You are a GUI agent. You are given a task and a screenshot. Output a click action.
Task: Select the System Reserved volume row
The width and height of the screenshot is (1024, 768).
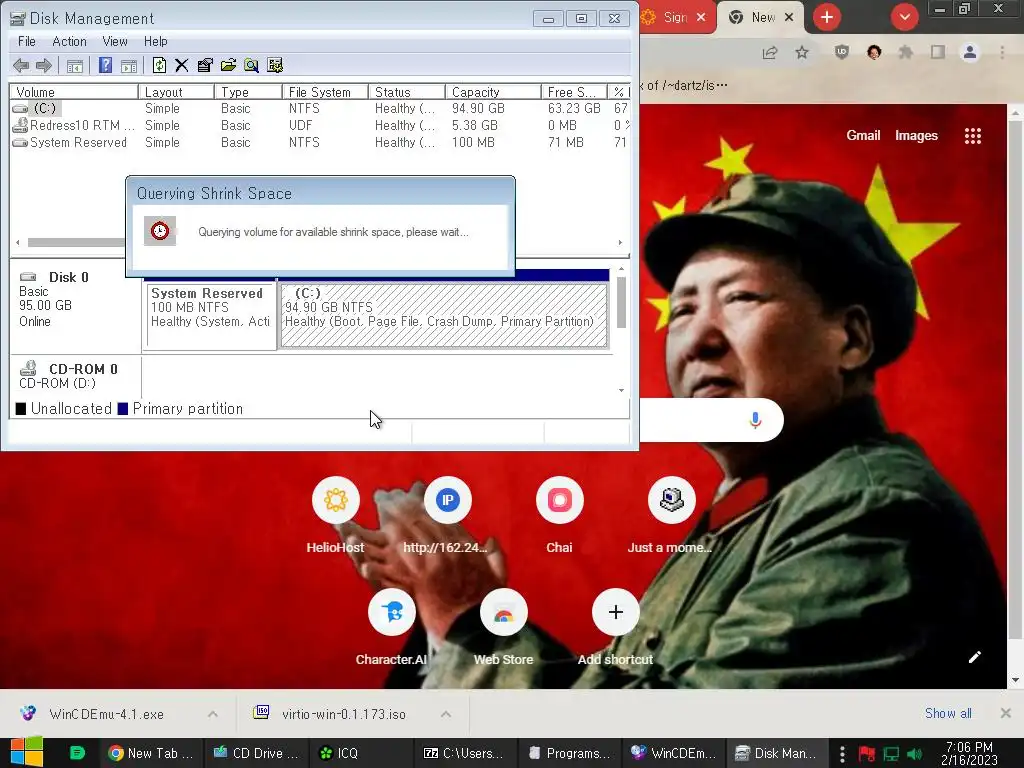click(x=320, y=142)
